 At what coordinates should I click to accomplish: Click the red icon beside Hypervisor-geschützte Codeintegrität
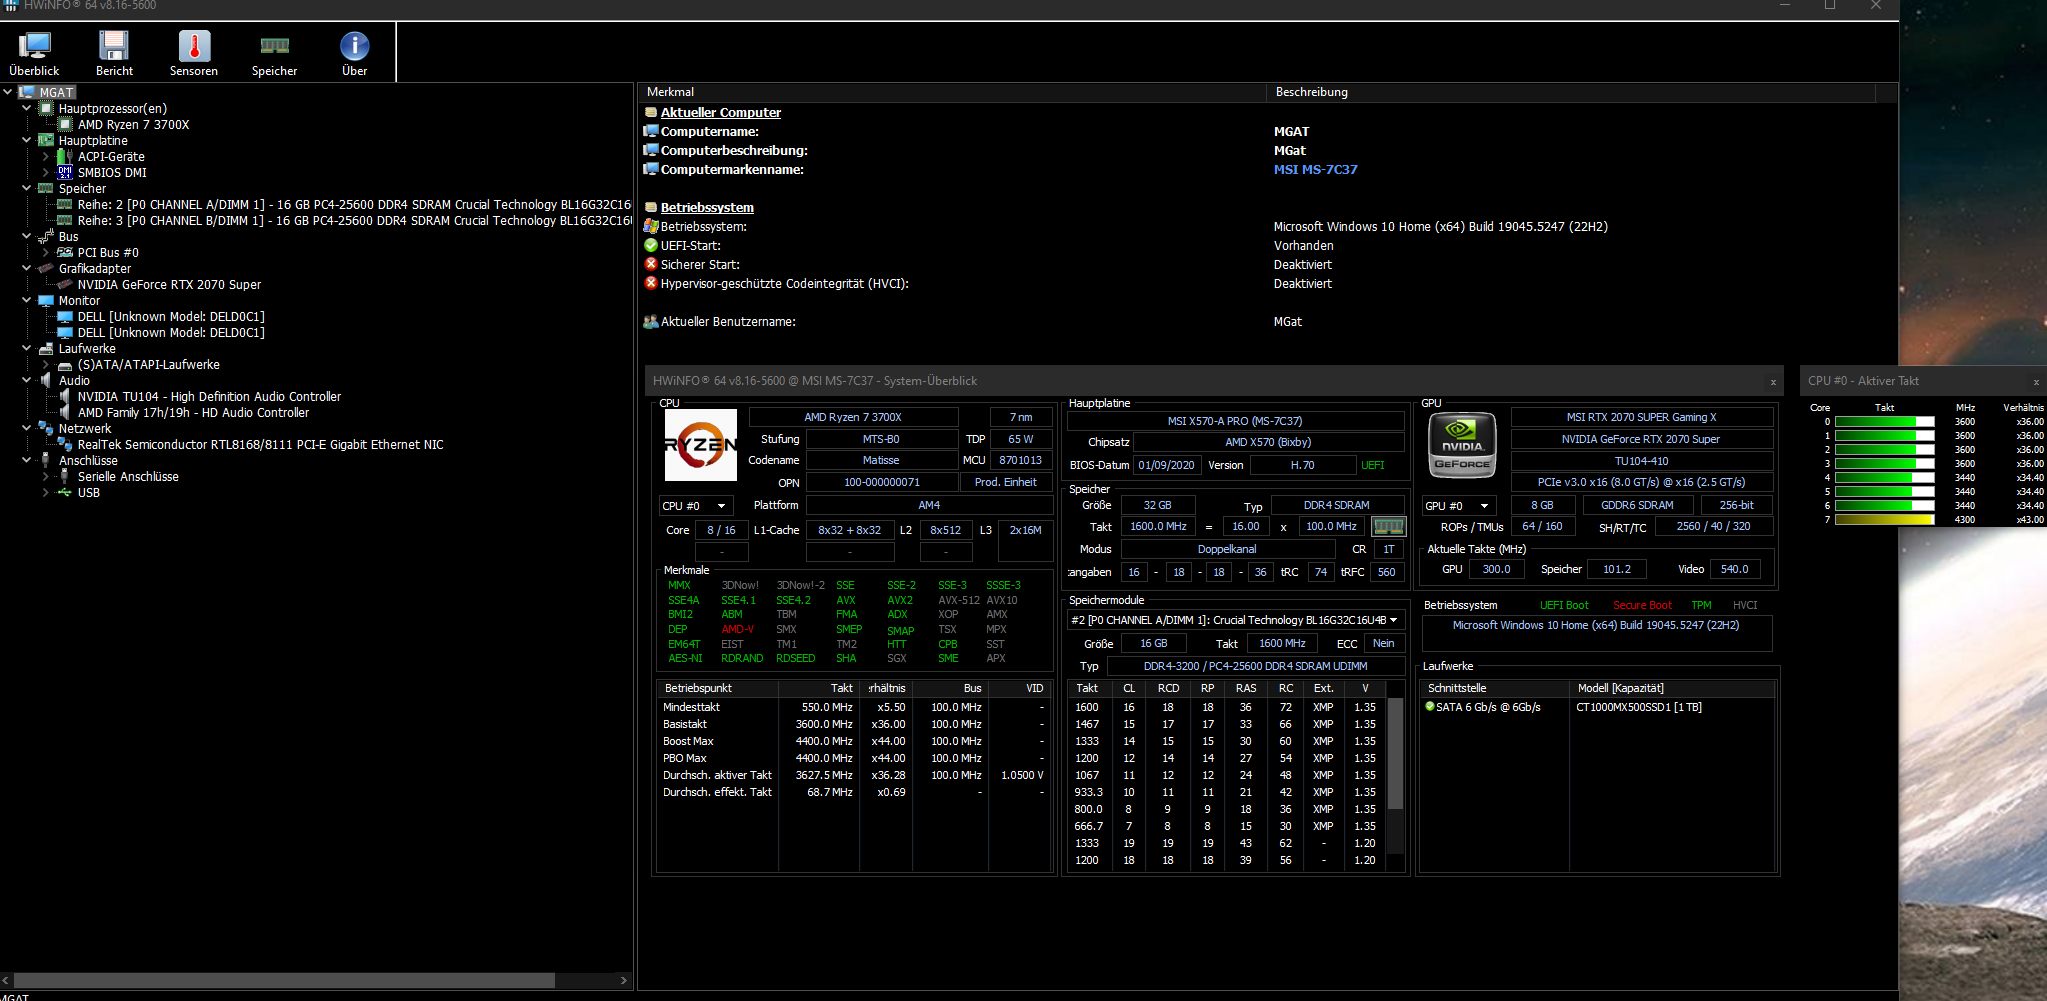651,284
